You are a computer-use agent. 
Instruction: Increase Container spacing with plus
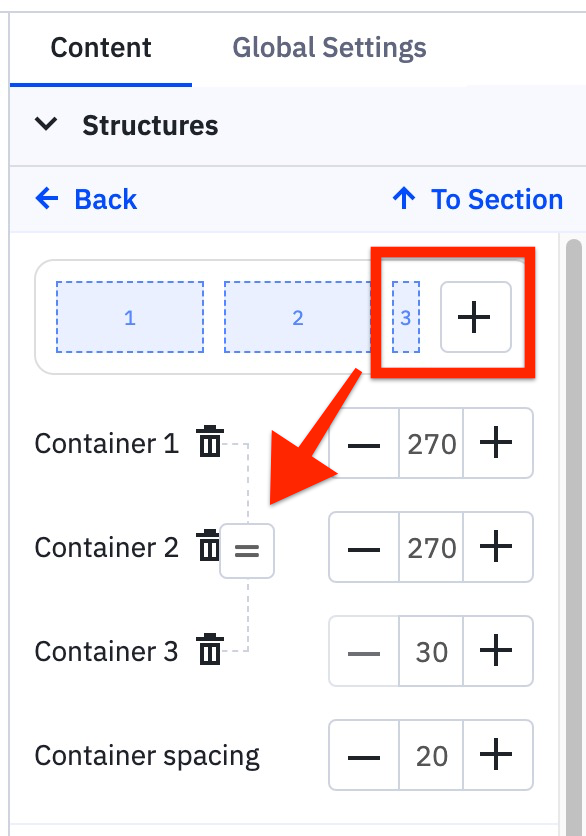tap(499, 755)
